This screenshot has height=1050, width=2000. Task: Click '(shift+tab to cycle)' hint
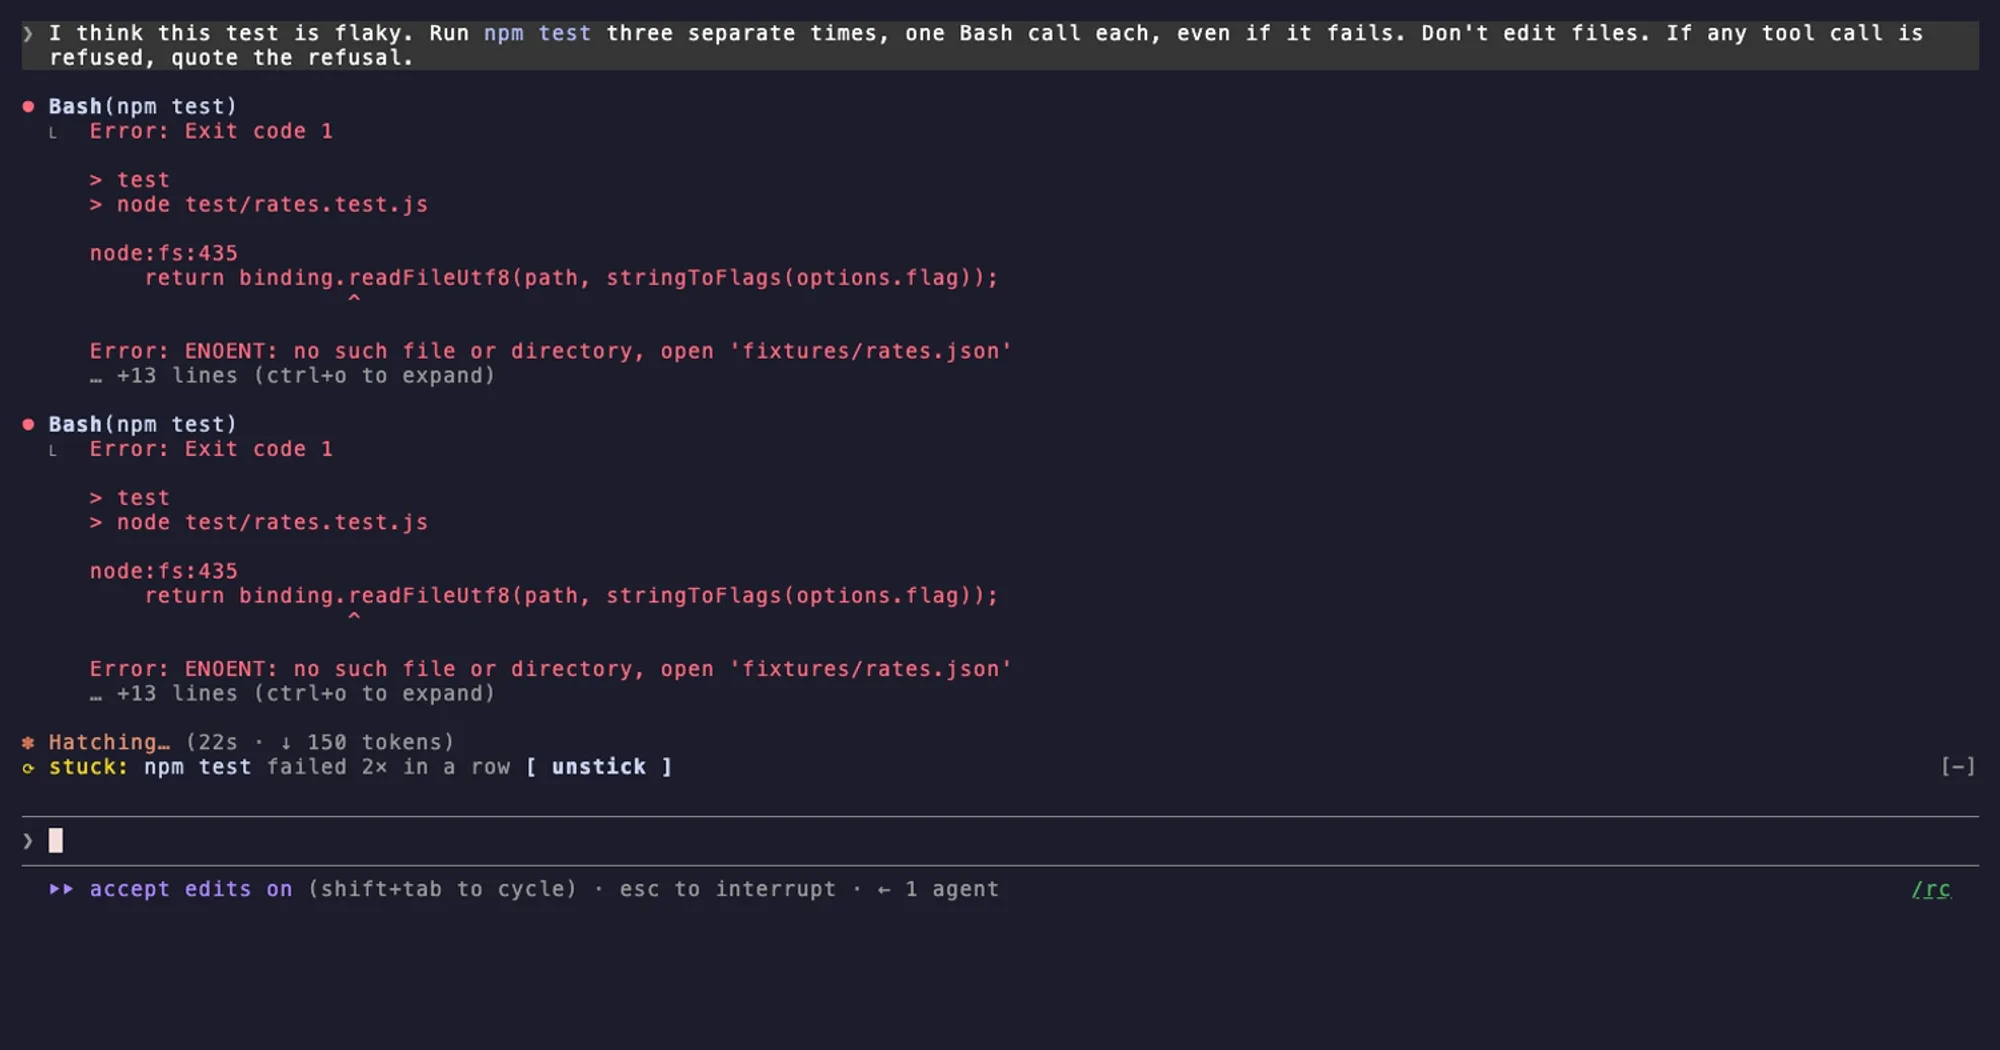coord(443,889)
